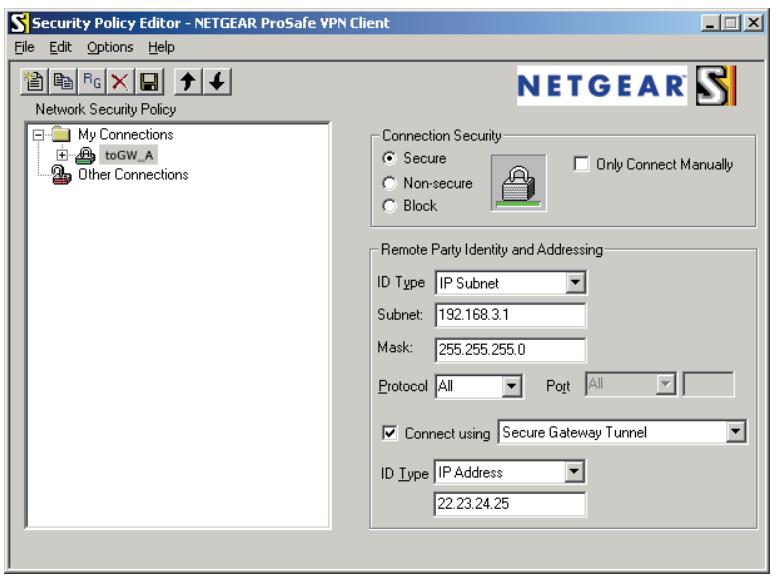Click the gateway IP field 22.23.24.25
The height and width of the screenshot is (578, 775).
coord(510,504)
